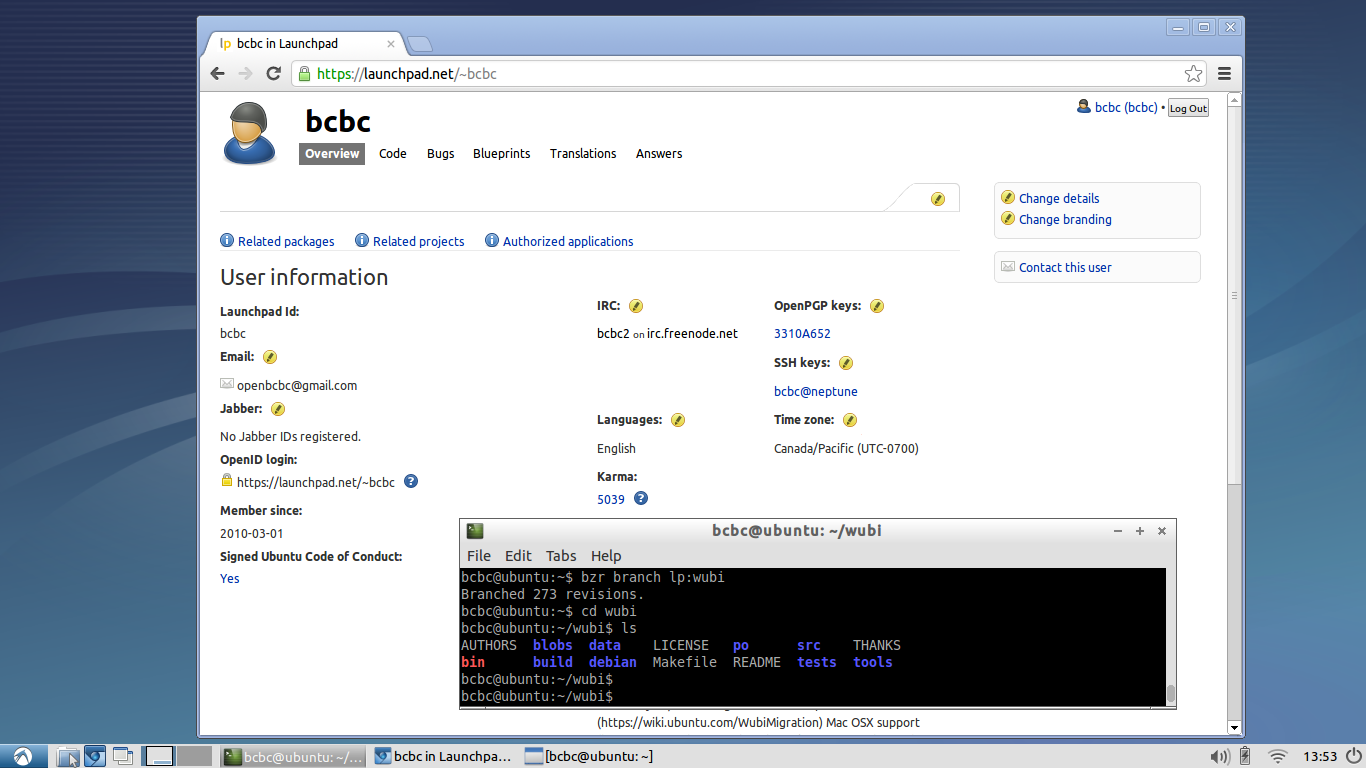This screenshot has width=1366, height=768.
Task: Open the Chrome menu (three bars)
Action: (x=1224, y=74)
